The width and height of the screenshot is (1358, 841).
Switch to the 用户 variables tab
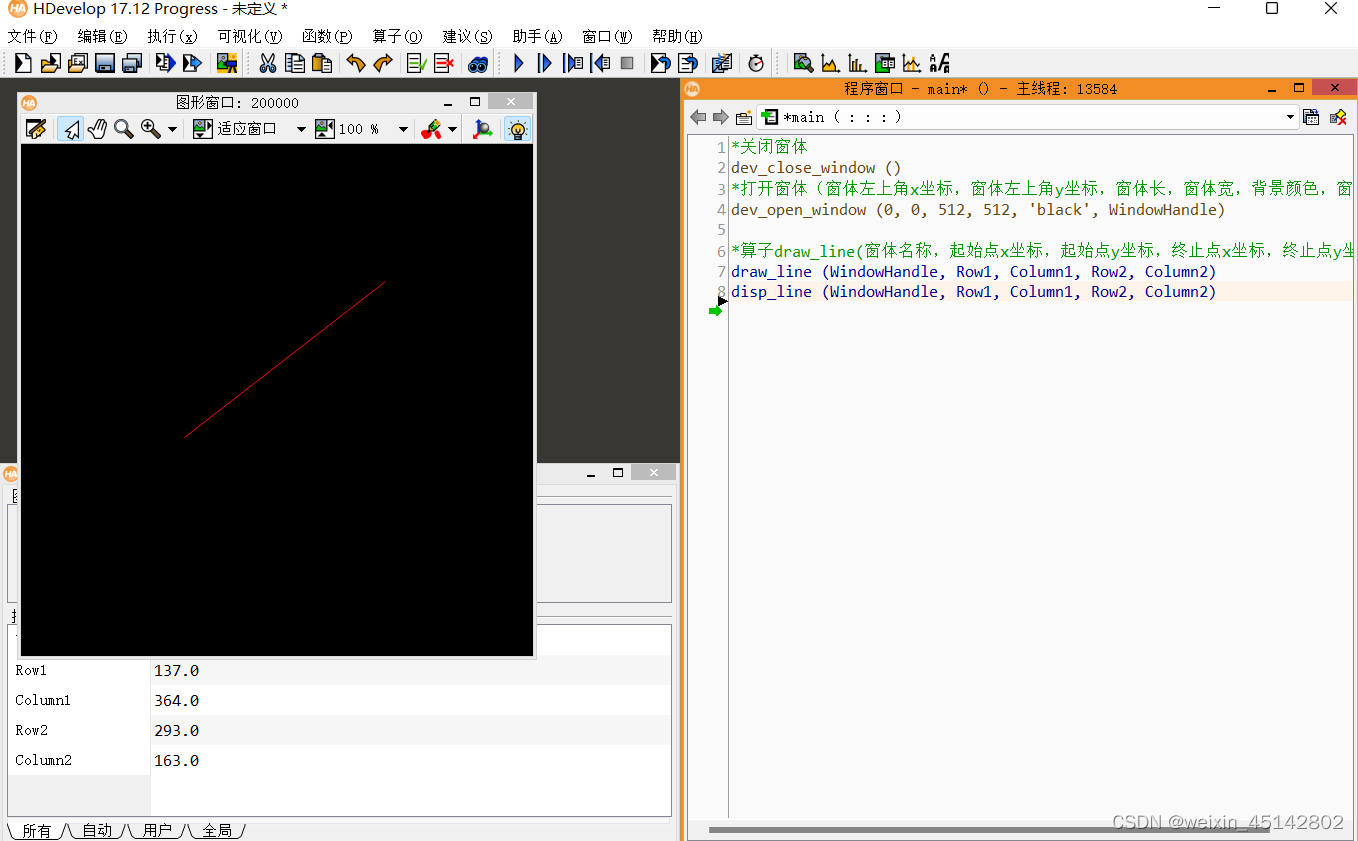click(157, 830)
